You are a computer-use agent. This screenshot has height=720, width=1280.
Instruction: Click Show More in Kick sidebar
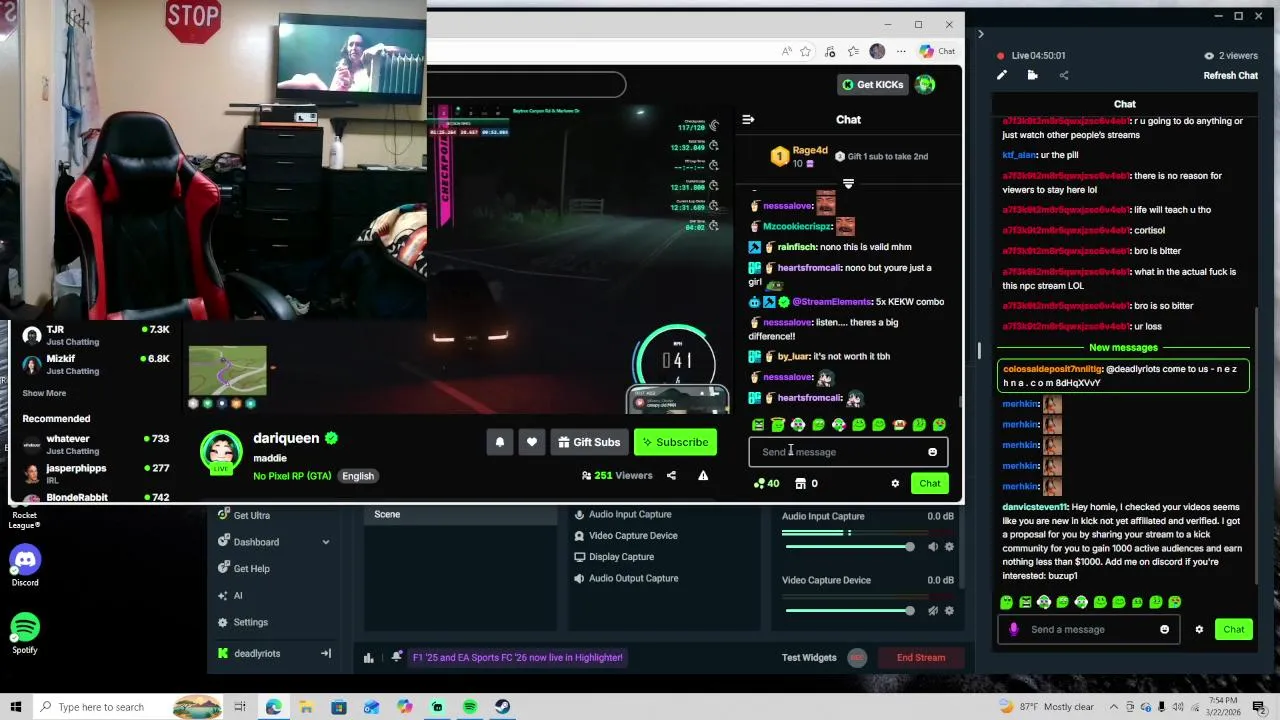point(44,393)
